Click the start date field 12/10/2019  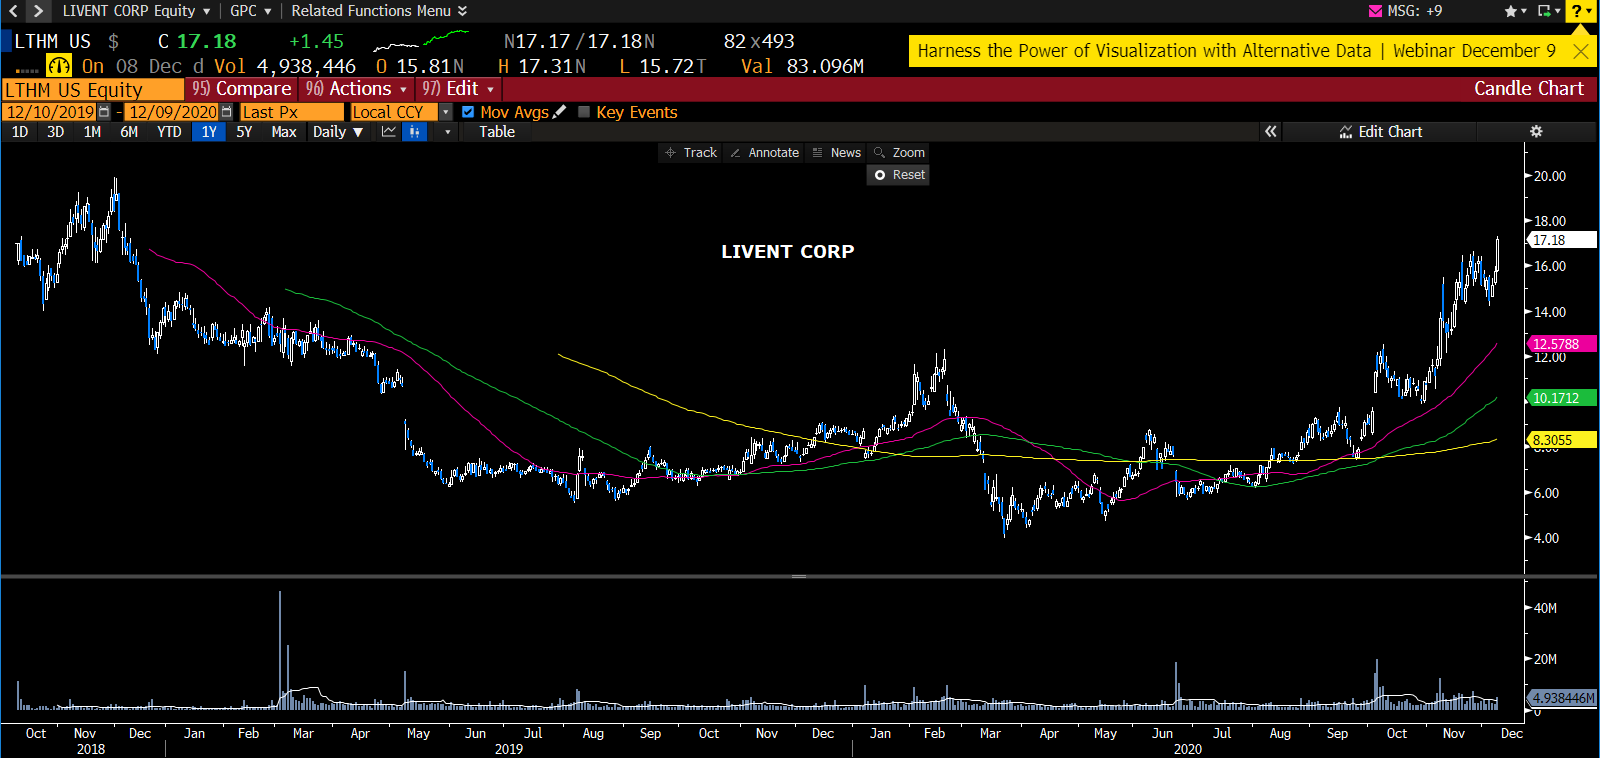coord(50,112)
